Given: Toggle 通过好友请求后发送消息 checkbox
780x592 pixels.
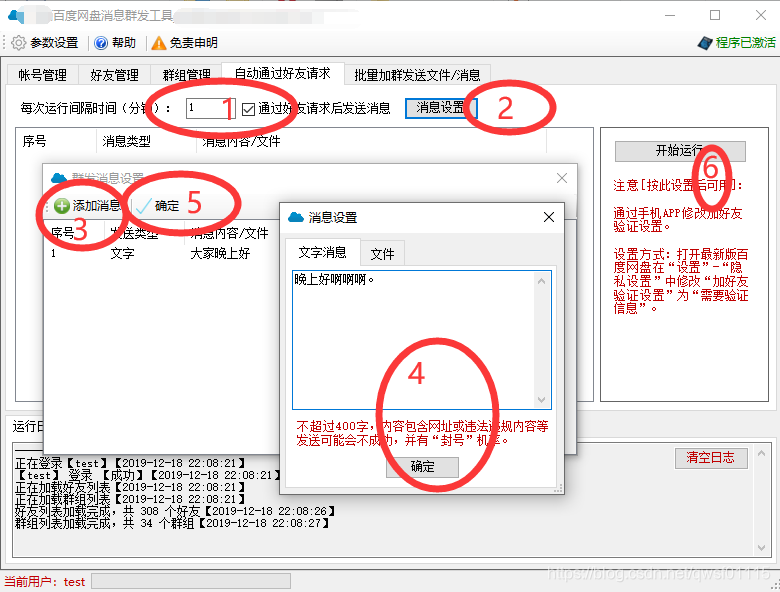Looking at the screenshot, I should coord(248,109).
